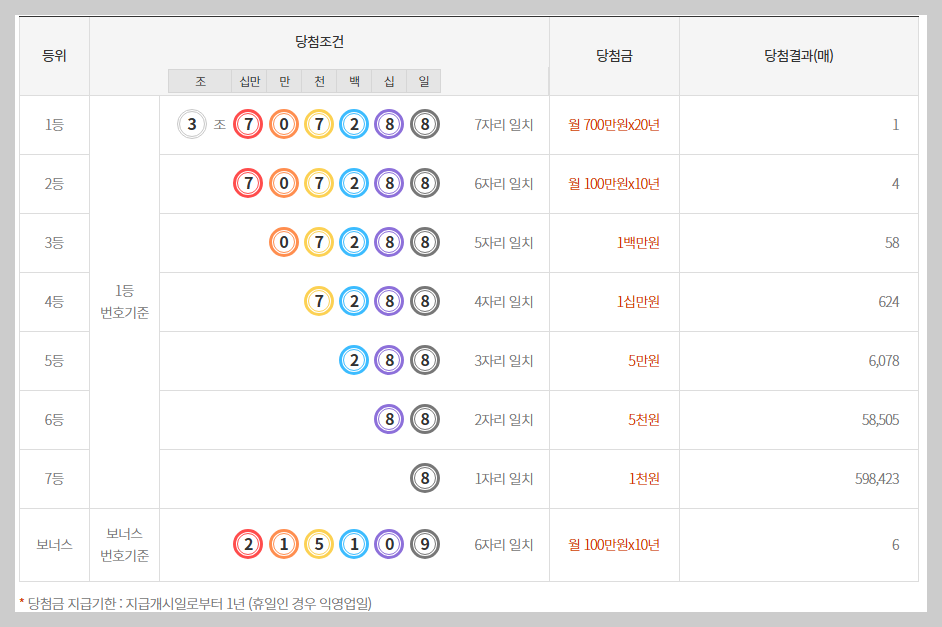Click the blue ball 2 in 2등 row
The height and width of the screenshot is (627, 942).
coord(354,183)
